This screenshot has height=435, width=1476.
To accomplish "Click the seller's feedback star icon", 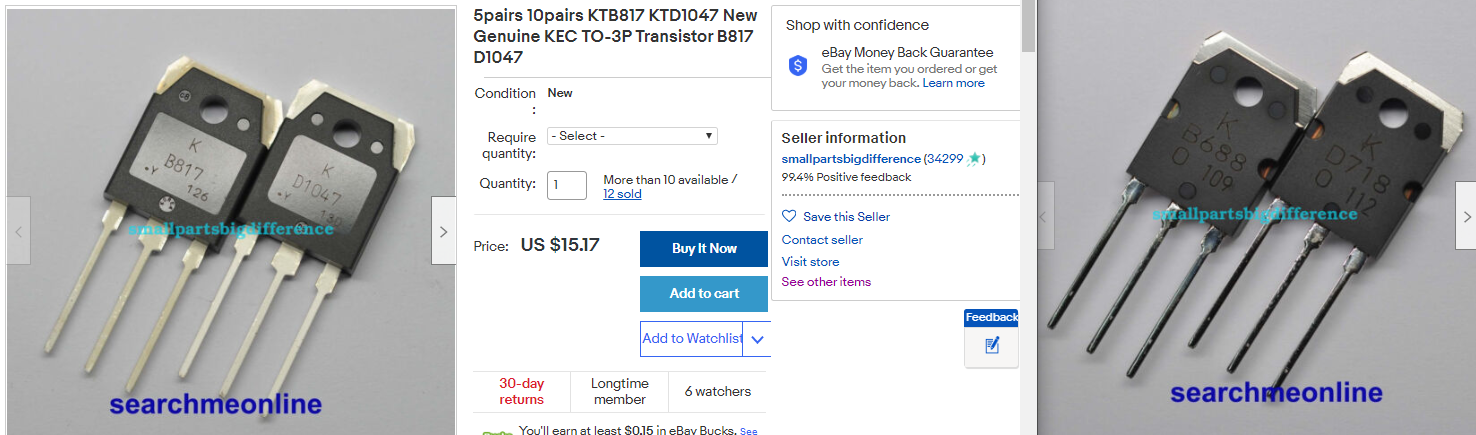I will (x=974, y=159).
